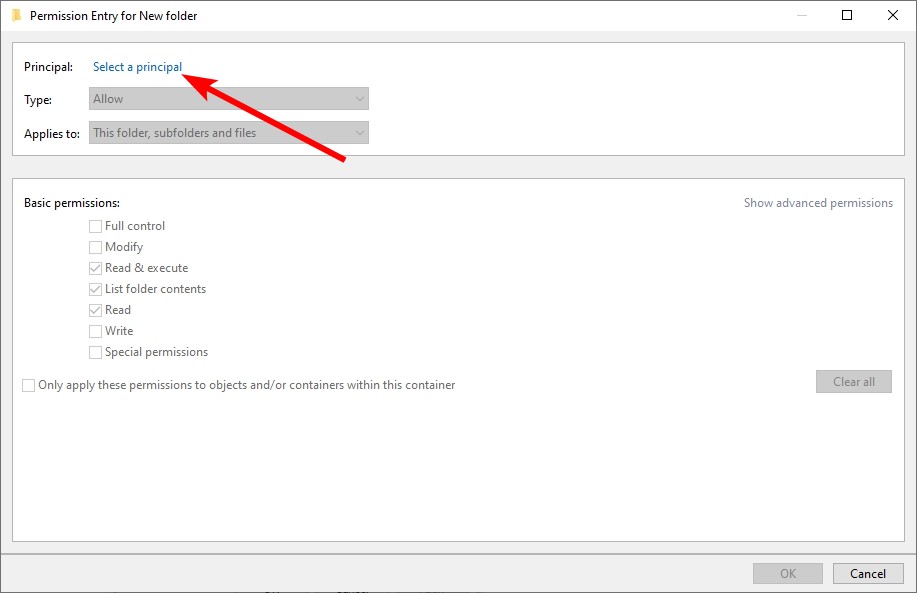917x593 pixels.
Task: Click the Clear all button
Action: click(x=854, y=382)
